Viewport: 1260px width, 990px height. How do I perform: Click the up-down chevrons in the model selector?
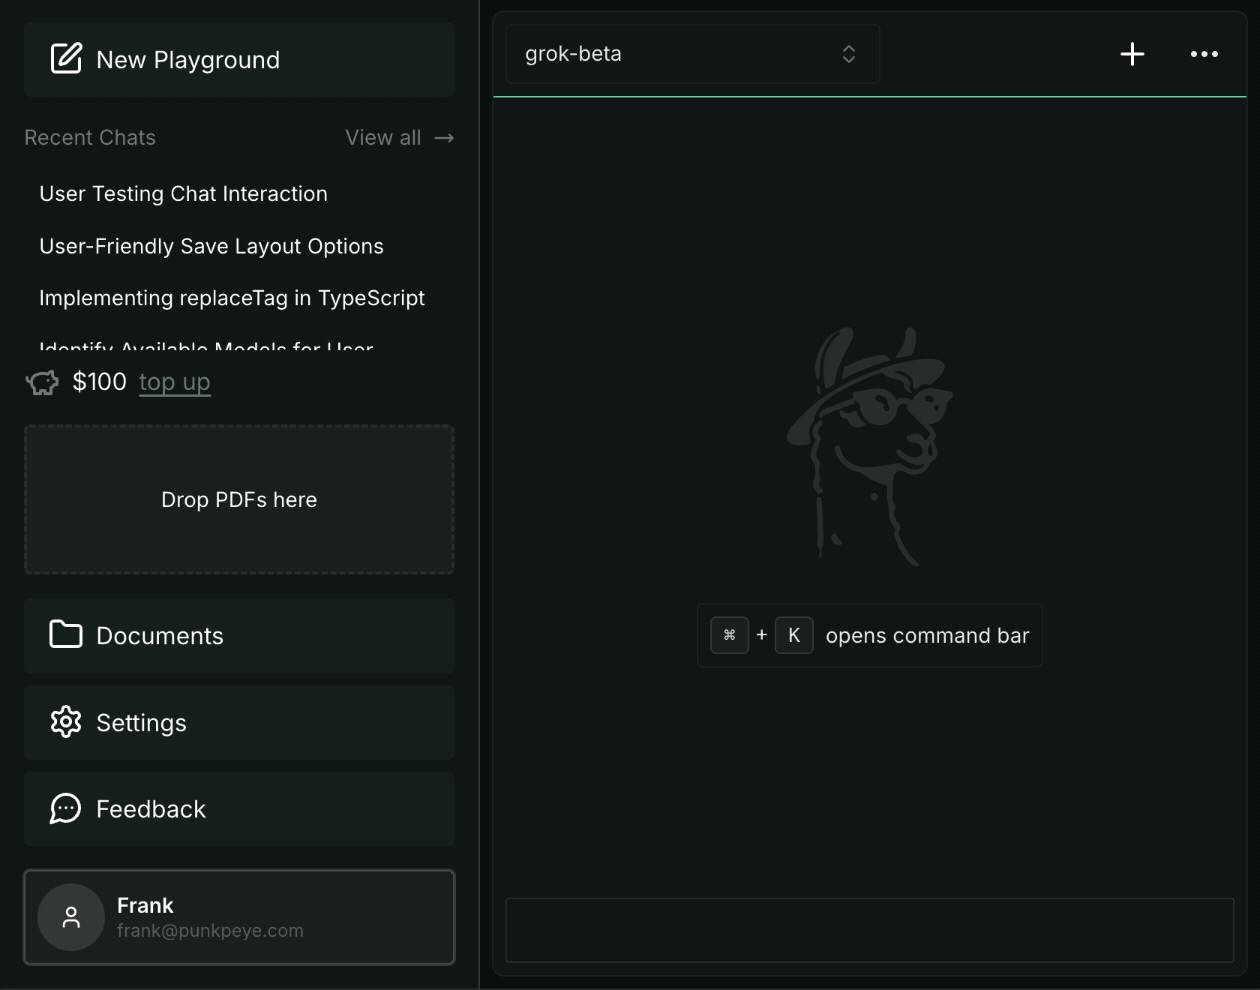(849, 54)
